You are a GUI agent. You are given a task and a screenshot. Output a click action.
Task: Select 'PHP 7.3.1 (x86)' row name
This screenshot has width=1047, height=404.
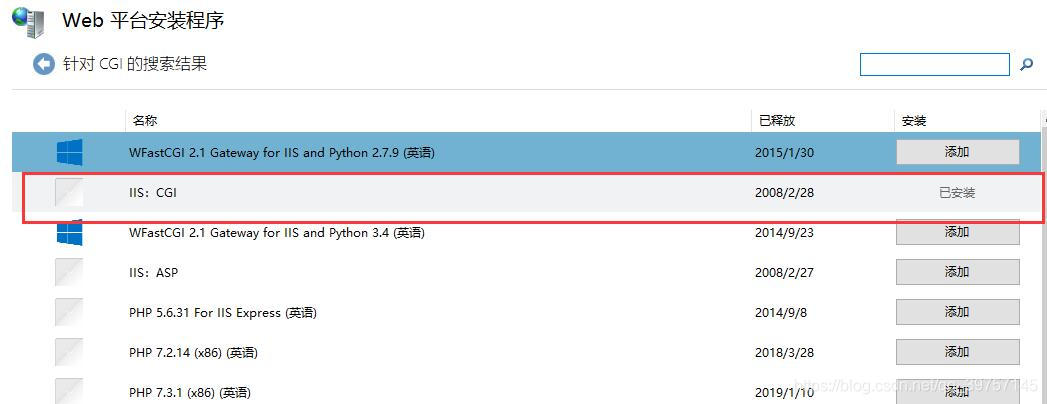tap(190, 393)
